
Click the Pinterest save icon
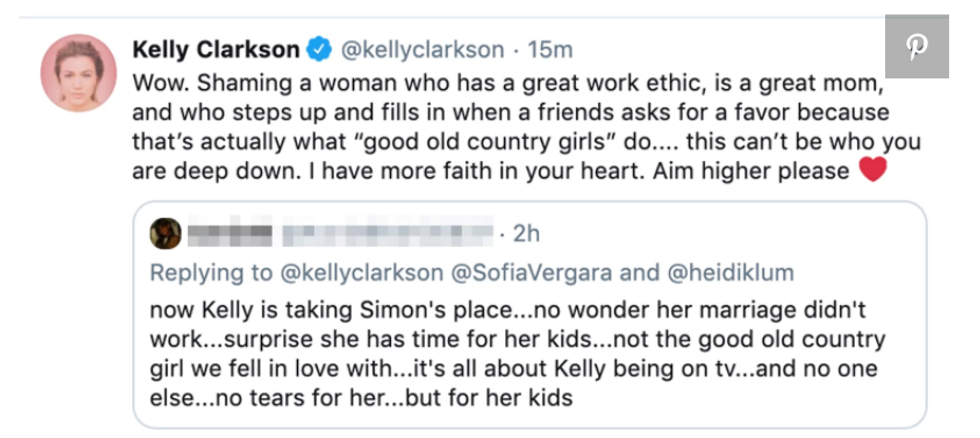click(917, 48)
